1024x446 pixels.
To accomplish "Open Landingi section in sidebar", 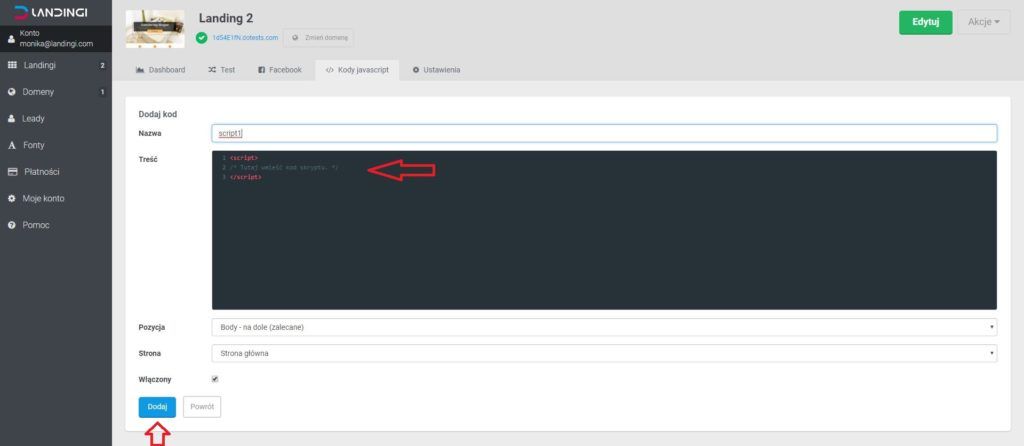I will click(40, 65).
